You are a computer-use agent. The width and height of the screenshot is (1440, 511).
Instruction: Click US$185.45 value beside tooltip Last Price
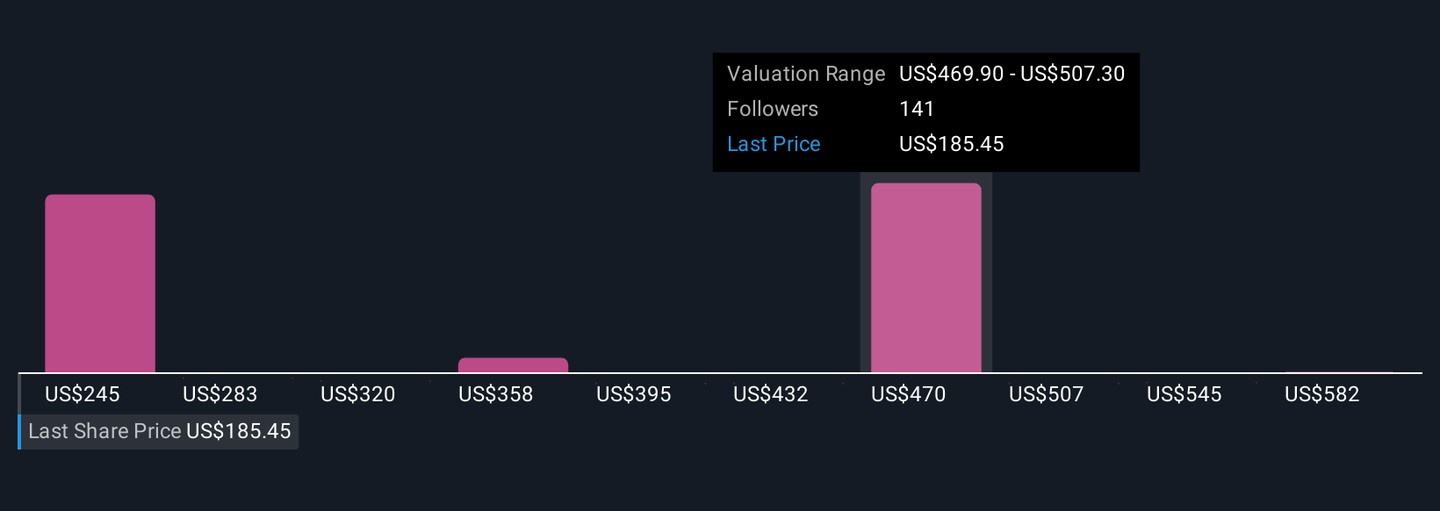(x=951, y=144)
